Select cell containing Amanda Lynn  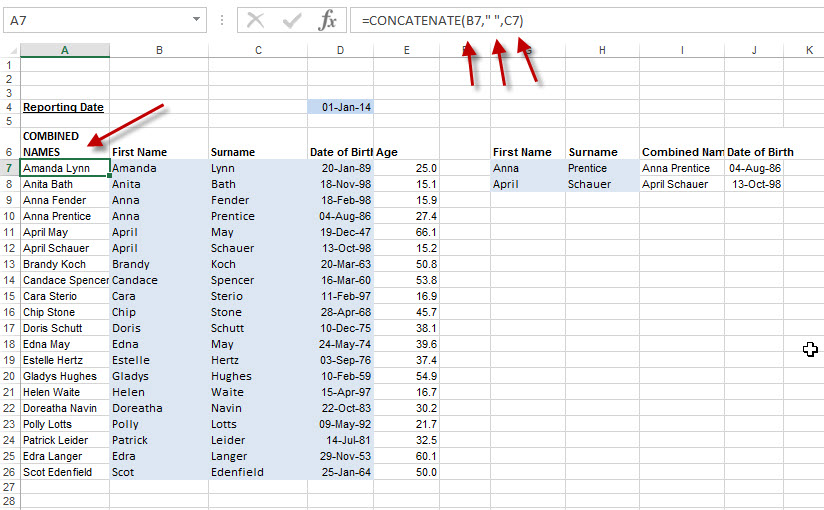point(65,168)
